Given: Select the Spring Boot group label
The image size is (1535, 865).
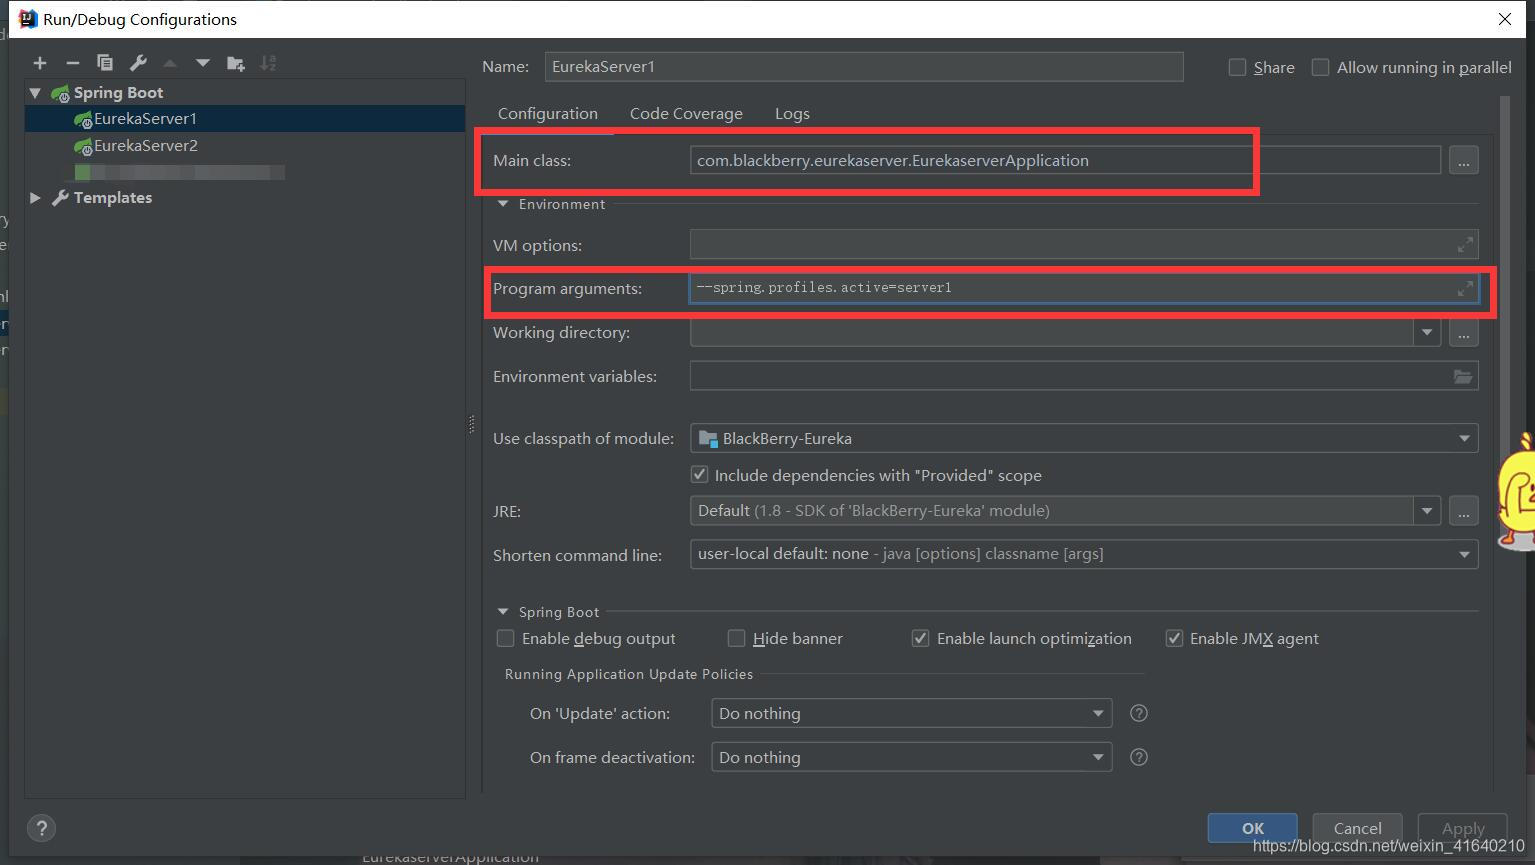Looking at the screenshot, I should (x=118, y=92).
